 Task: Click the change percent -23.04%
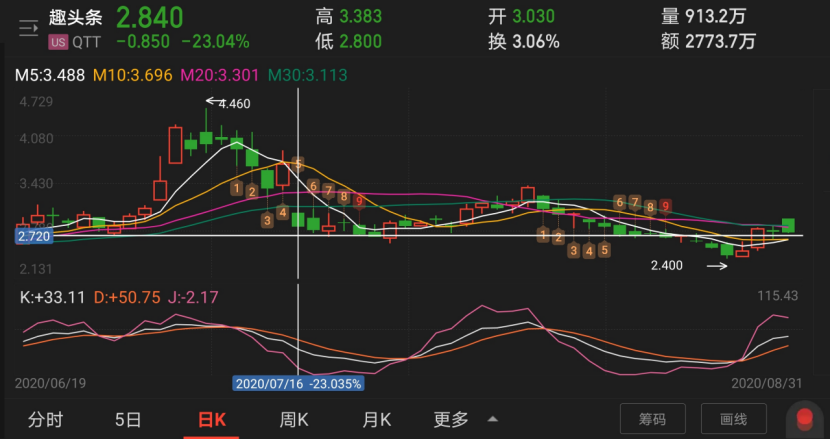(x=215, y=41)
